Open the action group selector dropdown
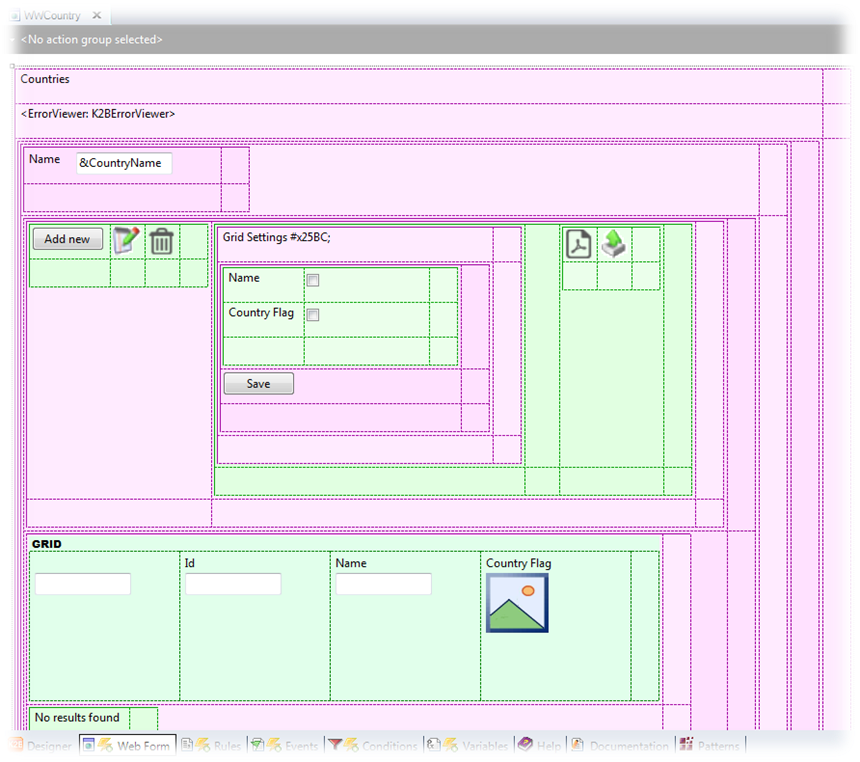Viewport: 860px width, 762px height. [10, 37]
